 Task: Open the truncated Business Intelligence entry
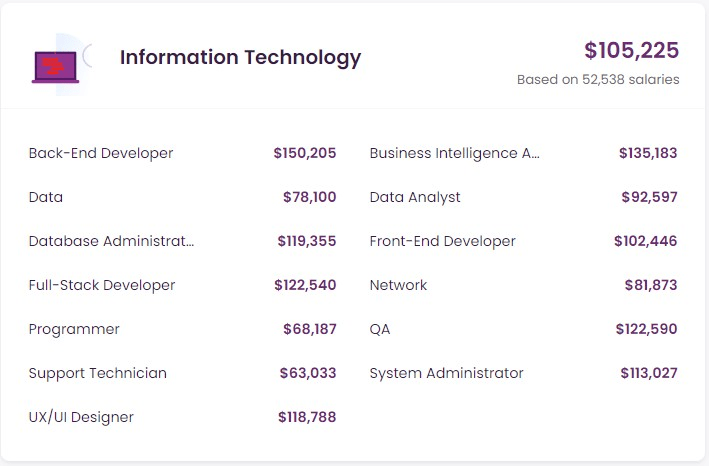pos(455,153)
